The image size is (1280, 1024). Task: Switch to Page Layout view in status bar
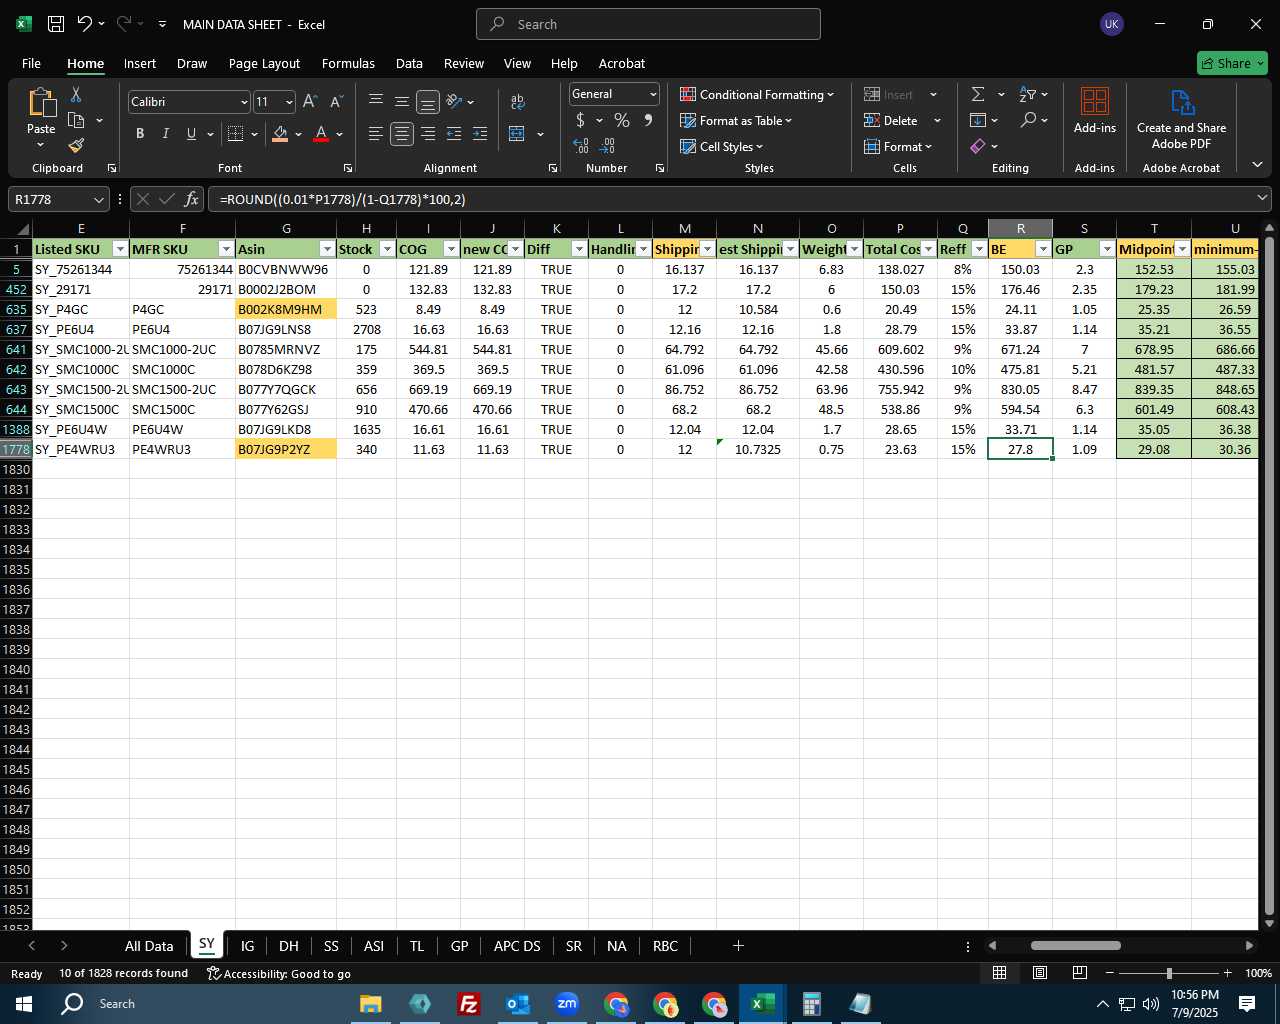(1039, 973)
